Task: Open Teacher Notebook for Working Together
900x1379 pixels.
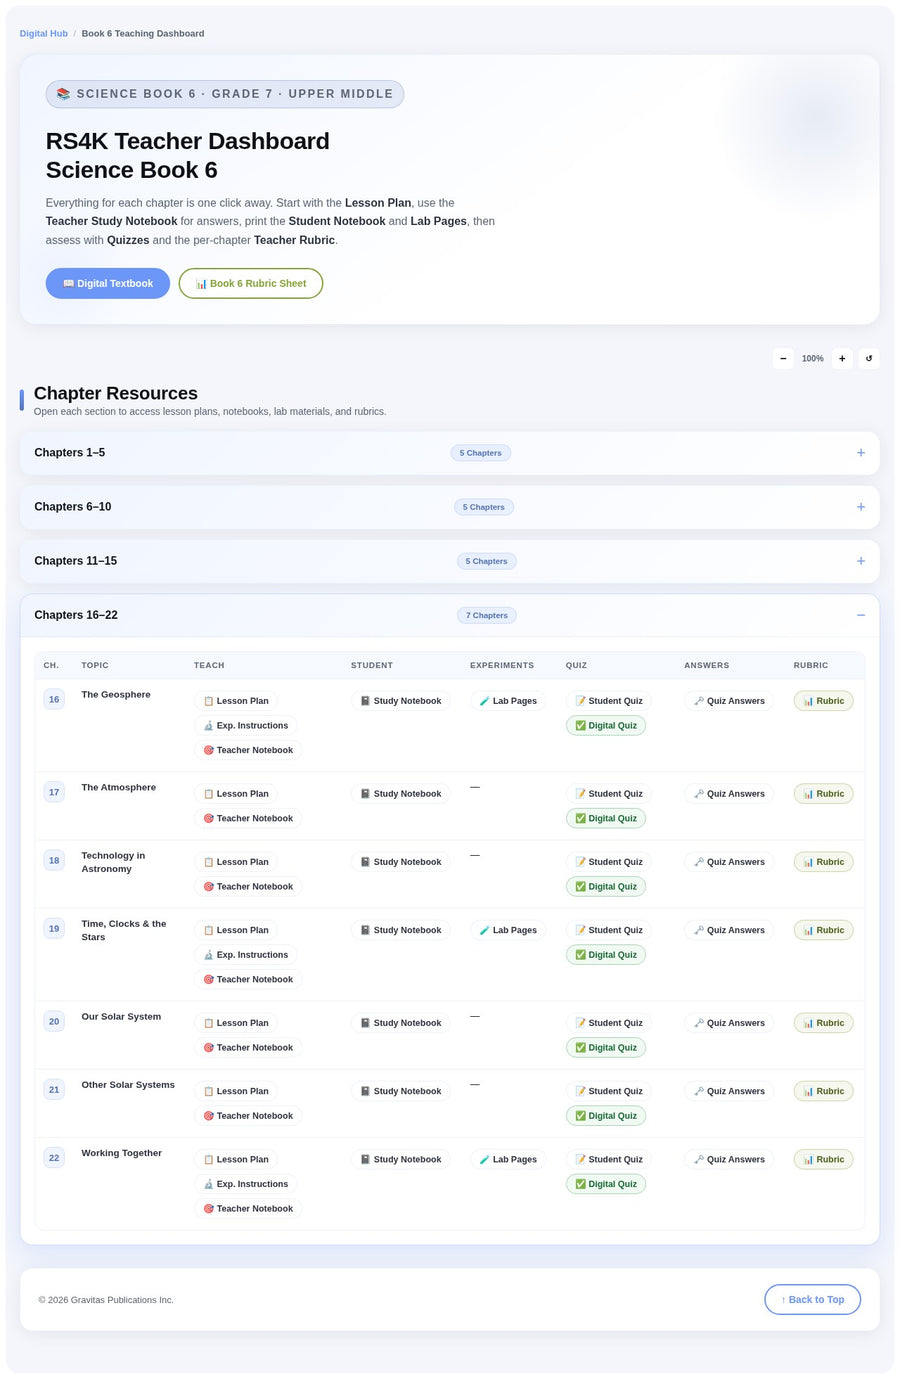Action: pyautogui.click(x=248, y=1208)
